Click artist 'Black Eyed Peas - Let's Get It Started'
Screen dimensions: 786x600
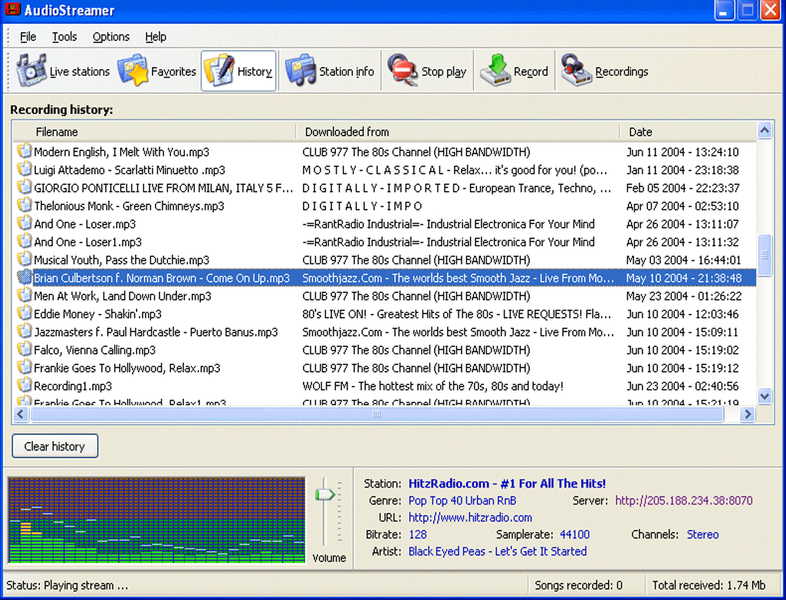click(497, 551)
